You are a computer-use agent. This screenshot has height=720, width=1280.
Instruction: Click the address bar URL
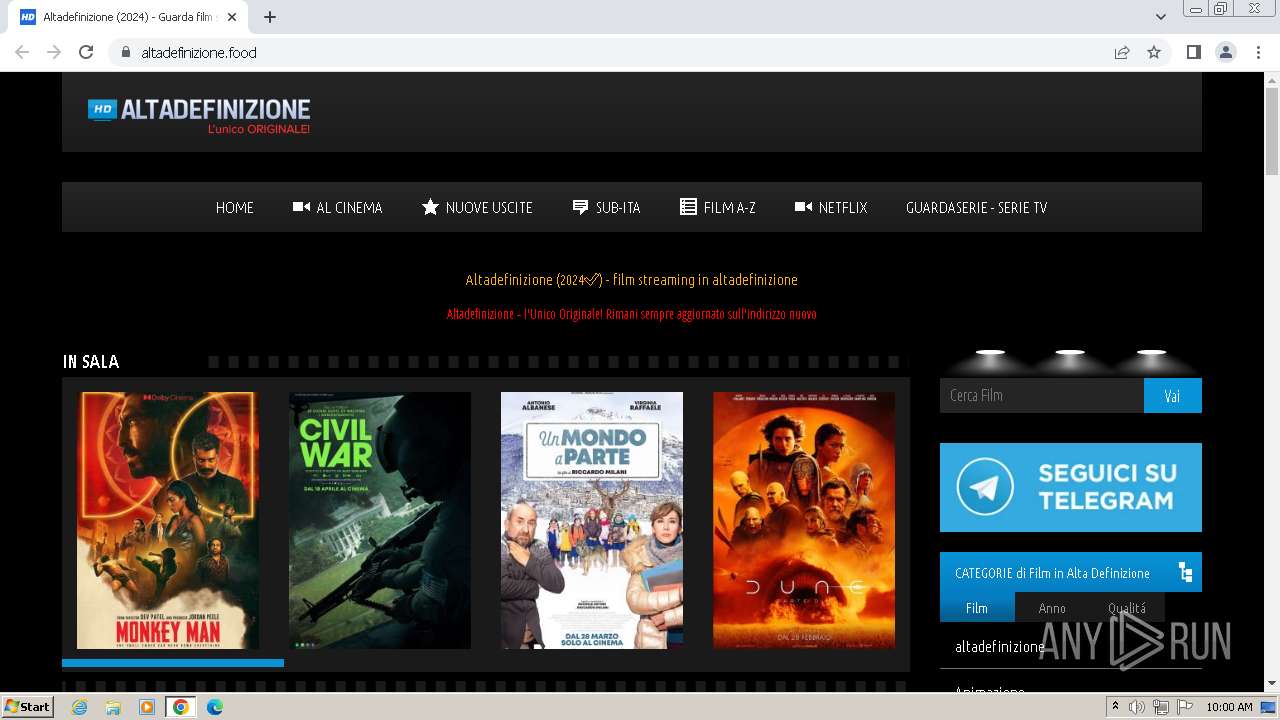pos(199,52)
